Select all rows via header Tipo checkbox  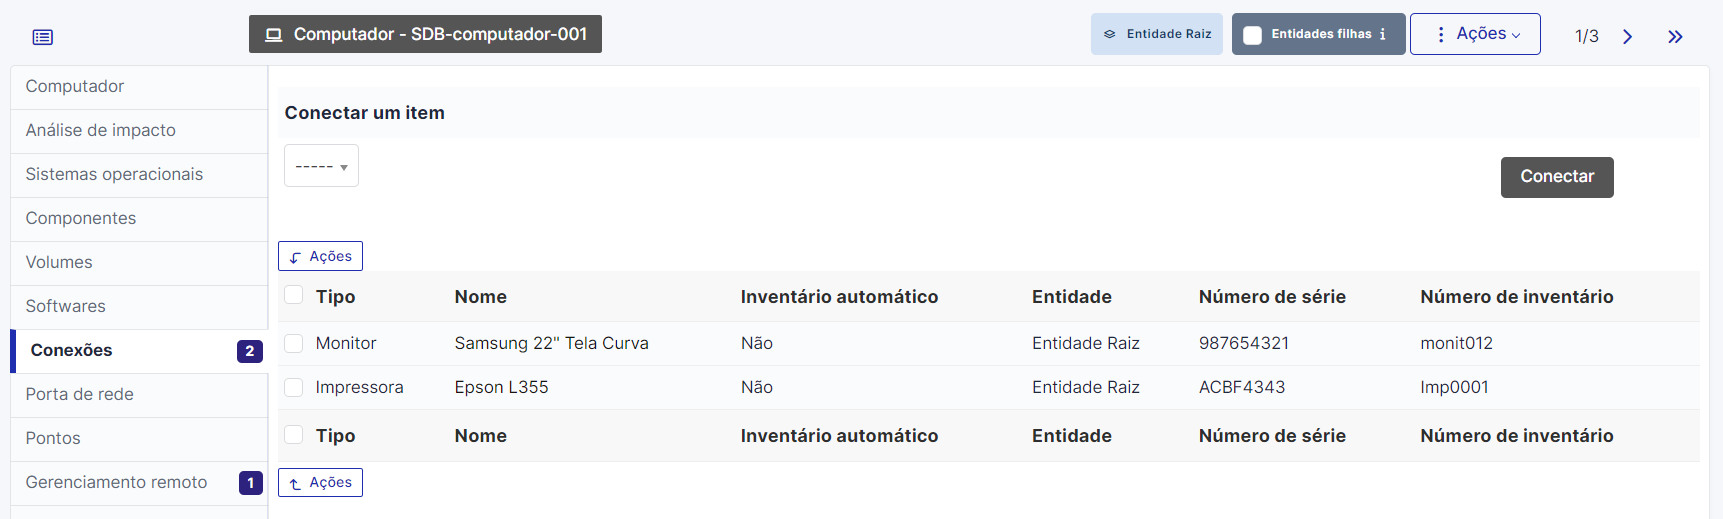click(x=294, y=295)
